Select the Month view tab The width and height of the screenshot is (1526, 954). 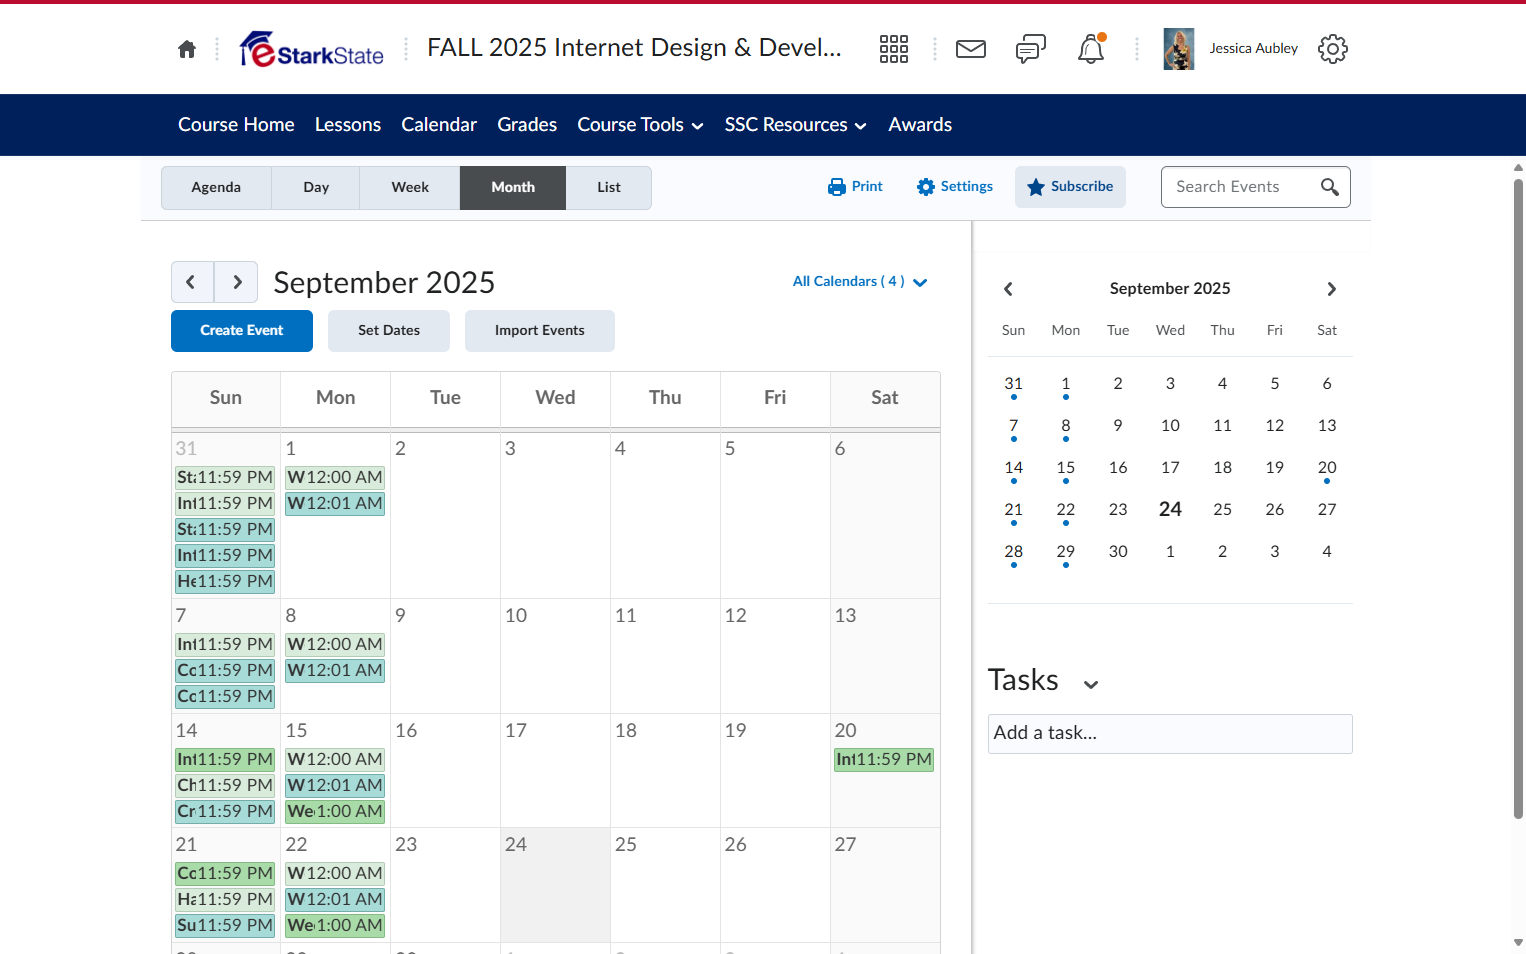tap(513, 188)
